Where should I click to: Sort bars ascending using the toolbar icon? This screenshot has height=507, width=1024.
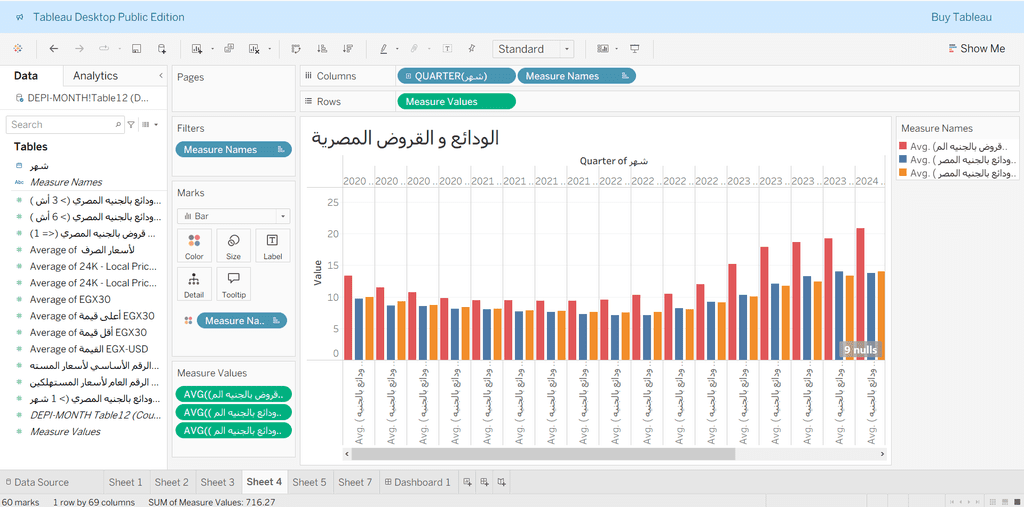(x=322, y=49)
